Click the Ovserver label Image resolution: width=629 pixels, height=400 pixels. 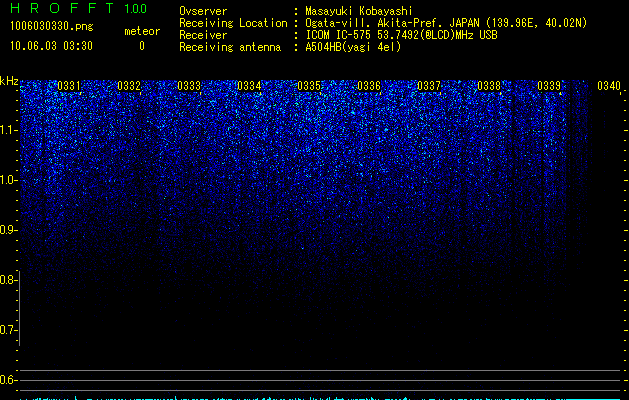click(203, 11)
